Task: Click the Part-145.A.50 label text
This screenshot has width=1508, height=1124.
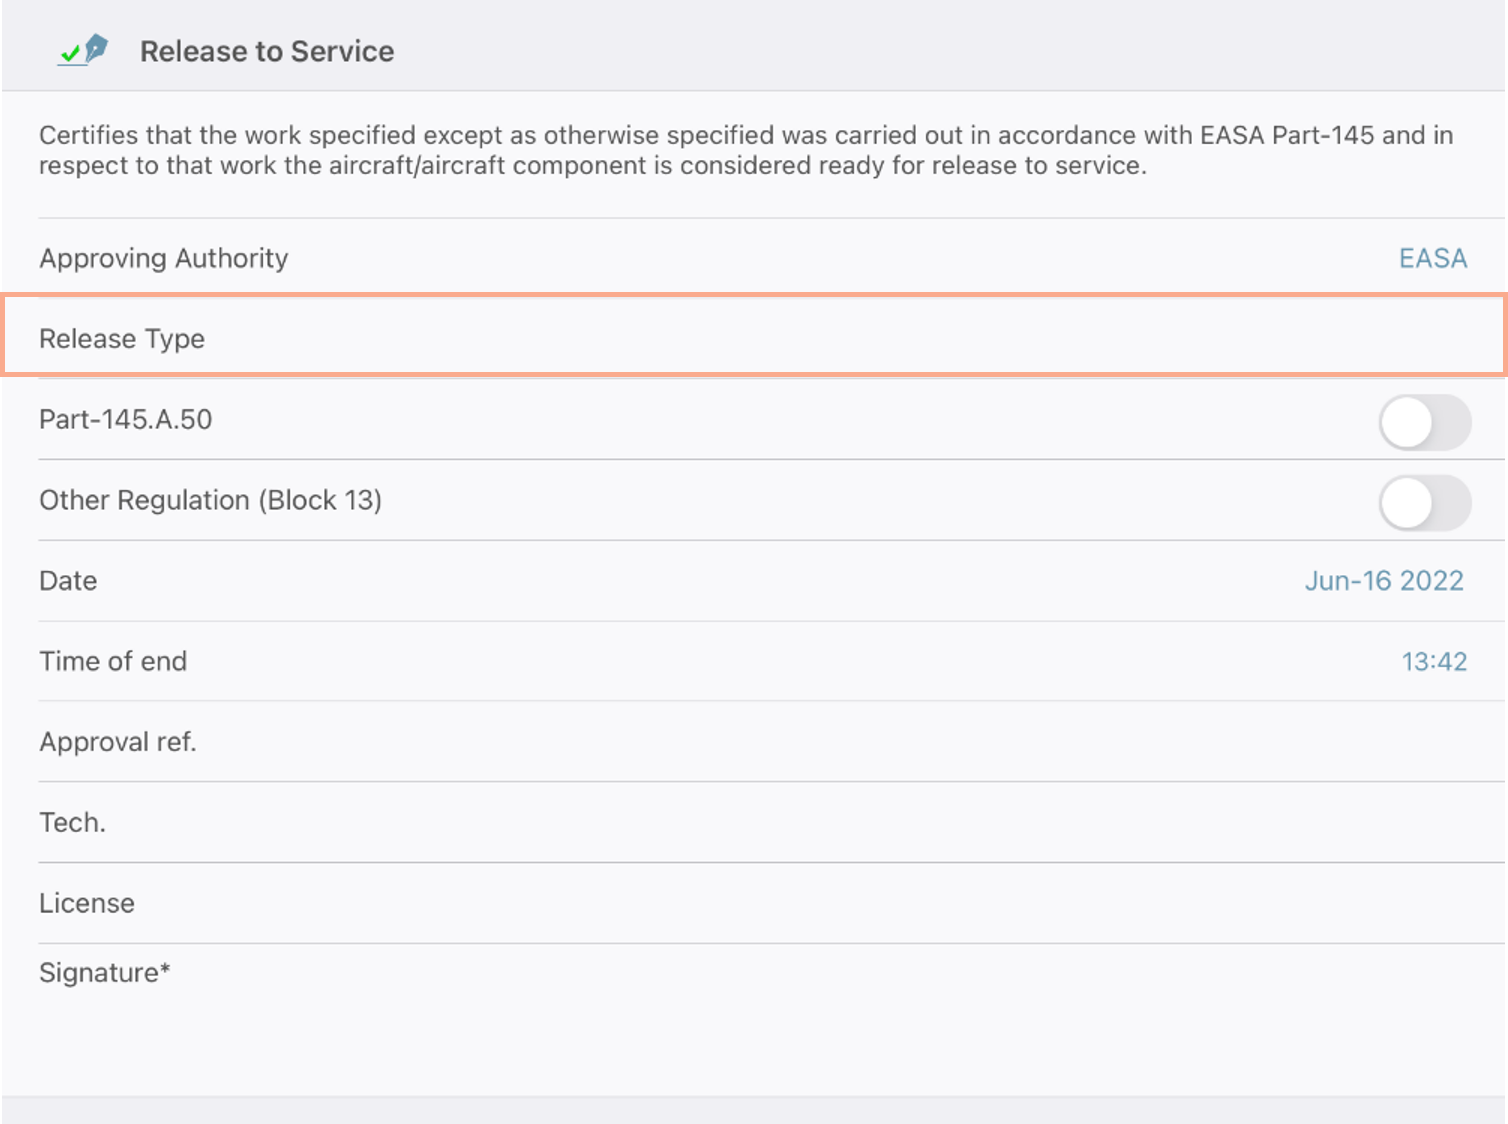Action: (126, 419)
